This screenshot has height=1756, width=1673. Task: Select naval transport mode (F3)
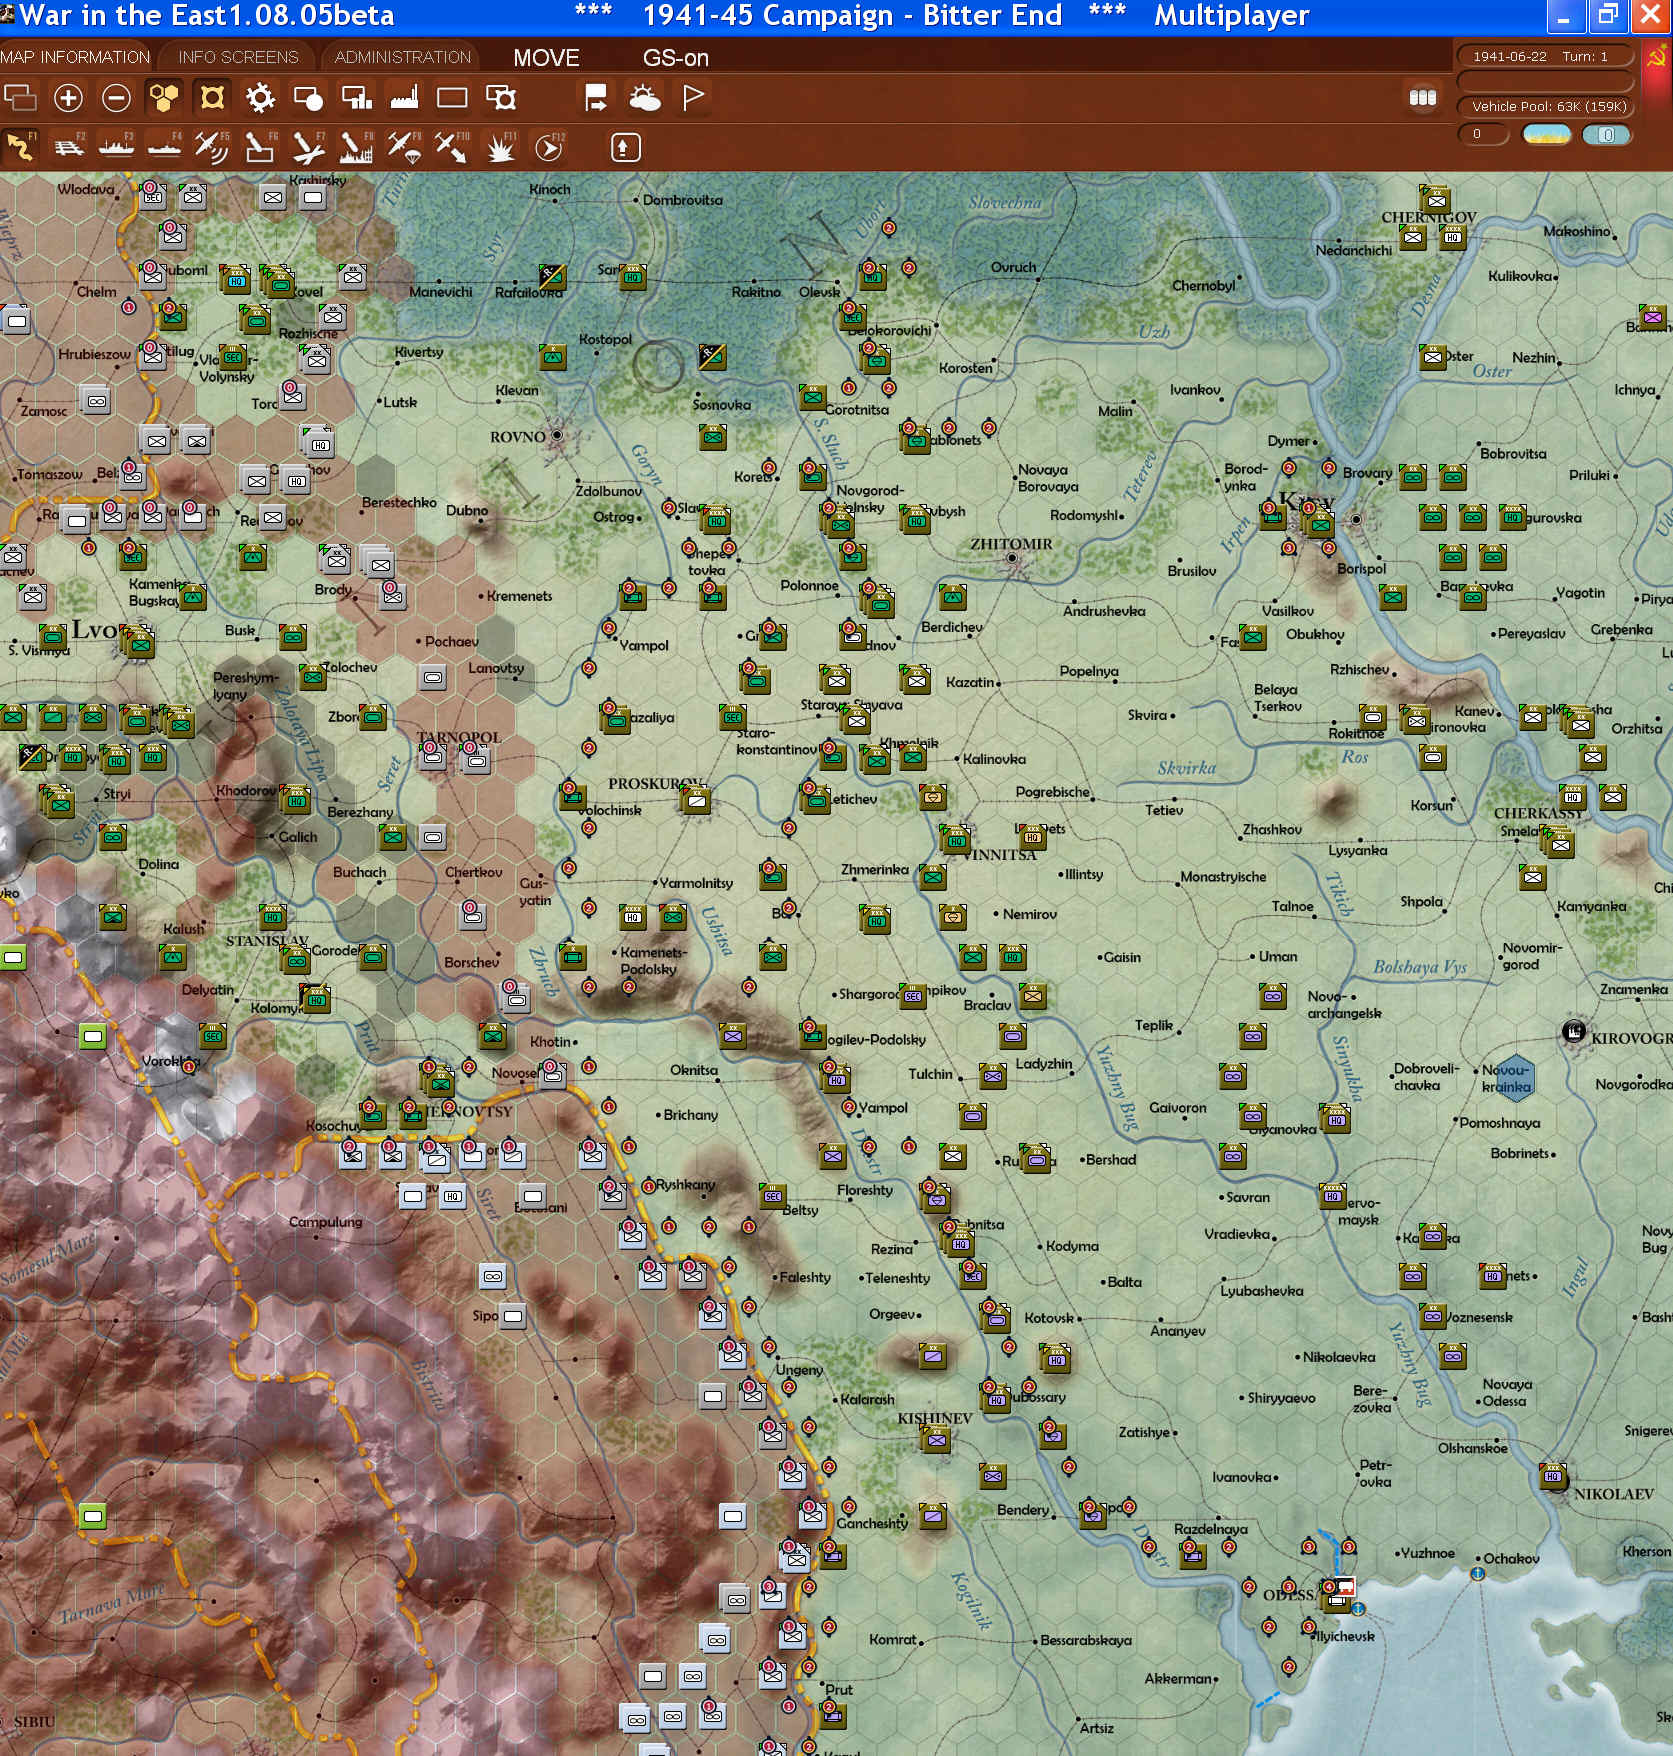pos(116,148)
